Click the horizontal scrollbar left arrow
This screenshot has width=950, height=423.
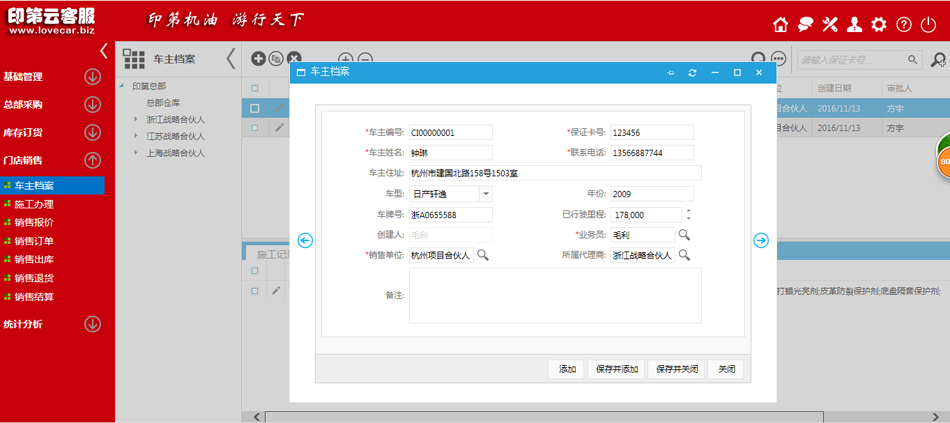257,417
